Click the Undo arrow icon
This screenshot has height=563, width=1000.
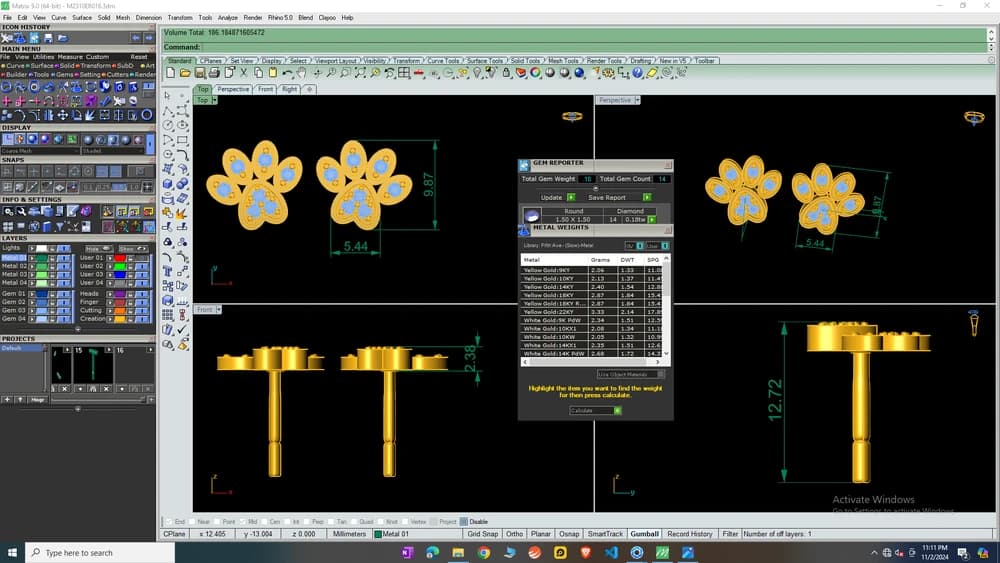(x=288, y=73)
